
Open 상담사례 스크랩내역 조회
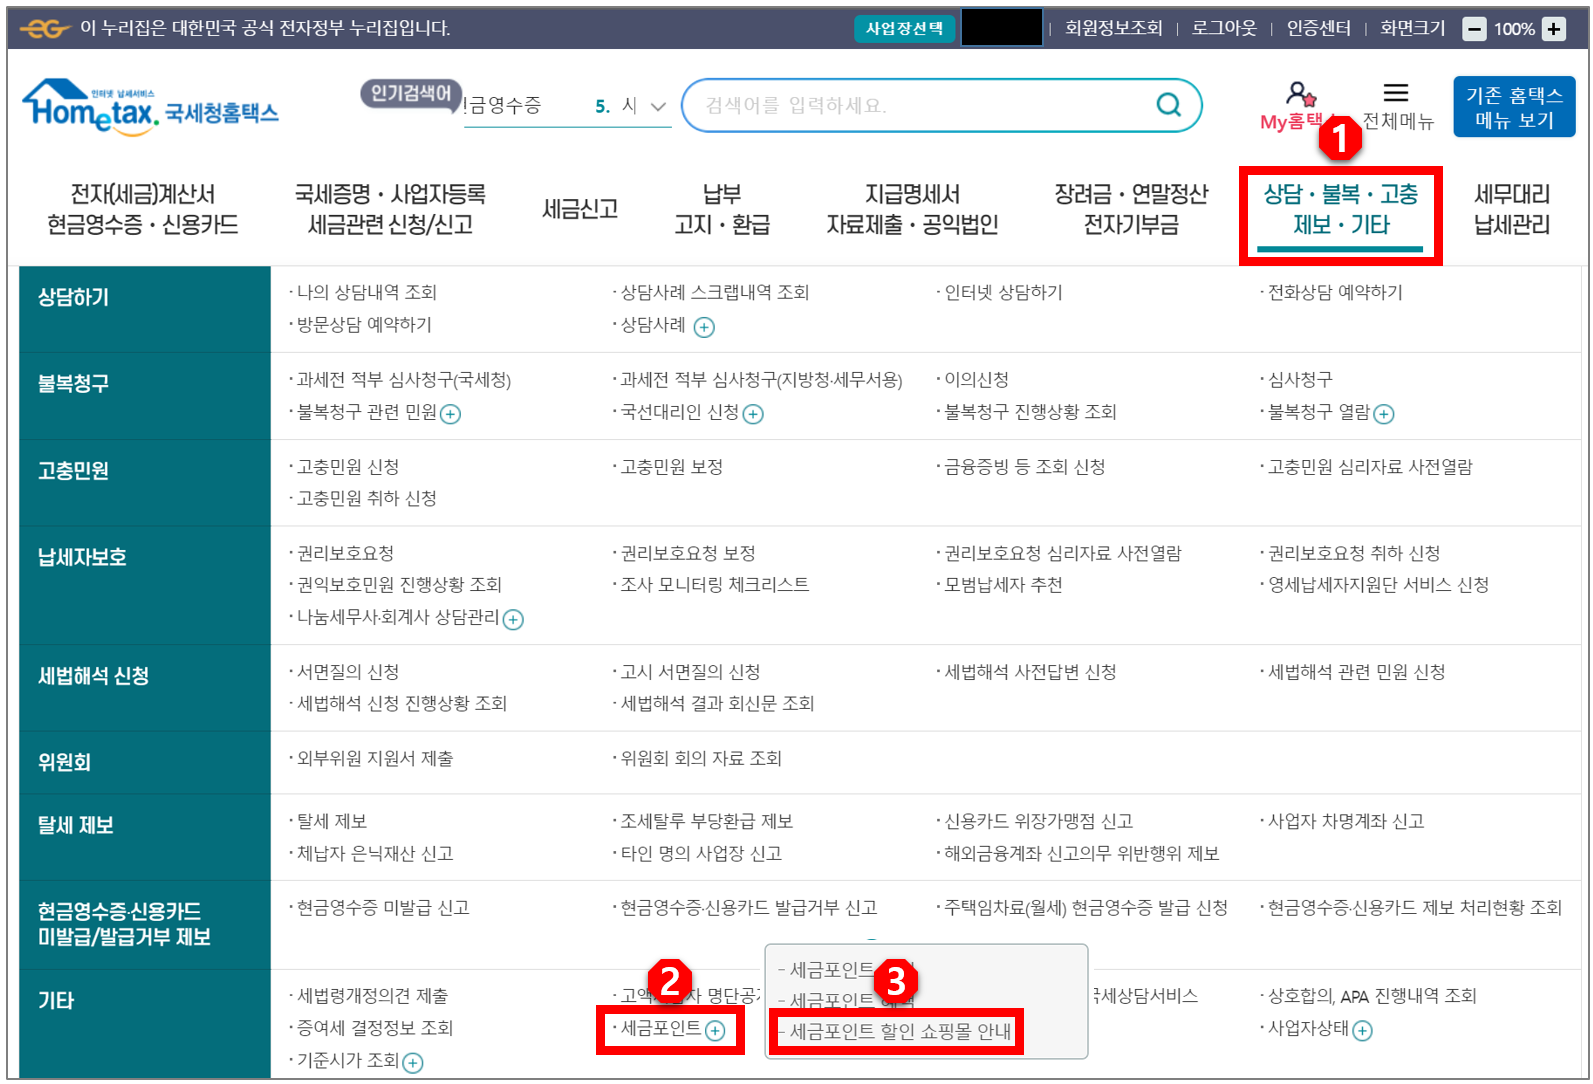(715, 293)
